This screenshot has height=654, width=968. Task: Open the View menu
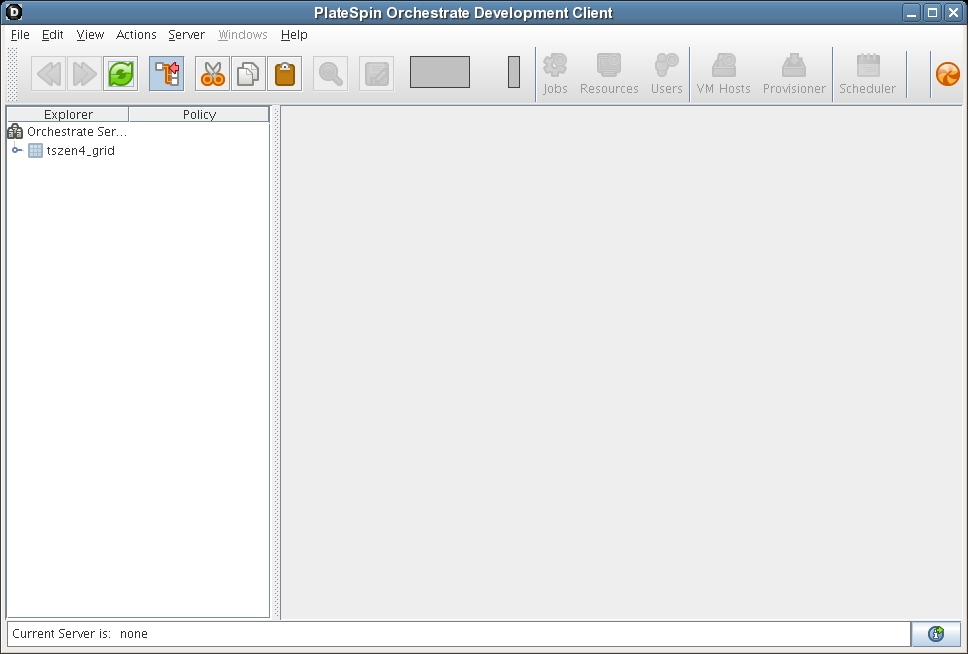(90, 35)
